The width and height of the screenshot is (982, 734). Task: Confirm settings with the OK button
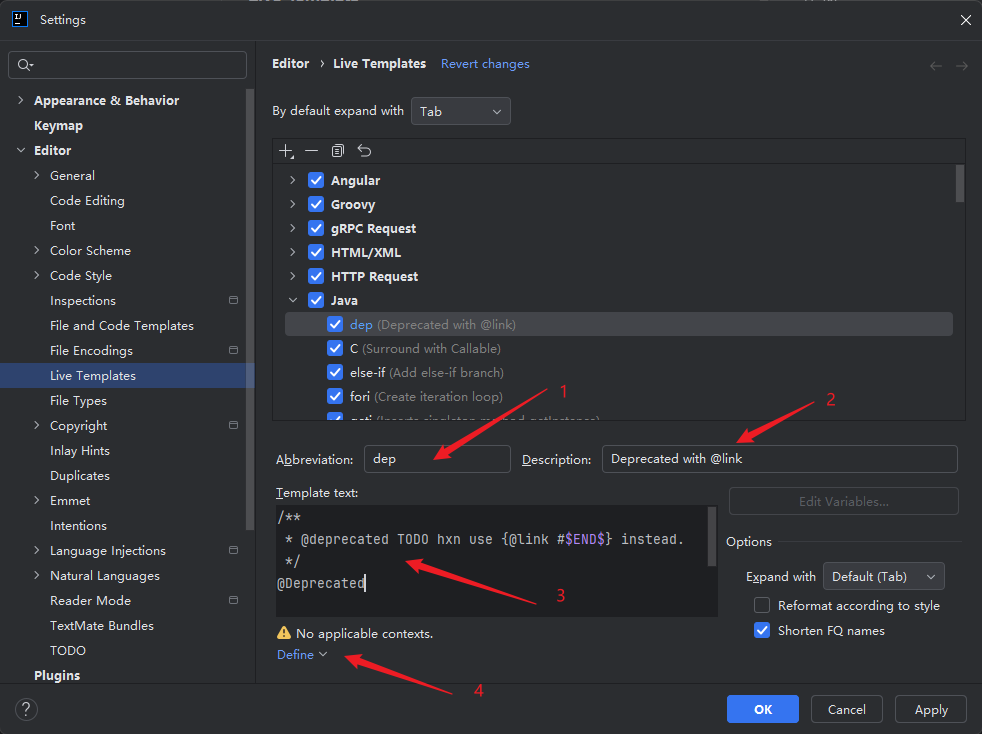tap(763, 710)
